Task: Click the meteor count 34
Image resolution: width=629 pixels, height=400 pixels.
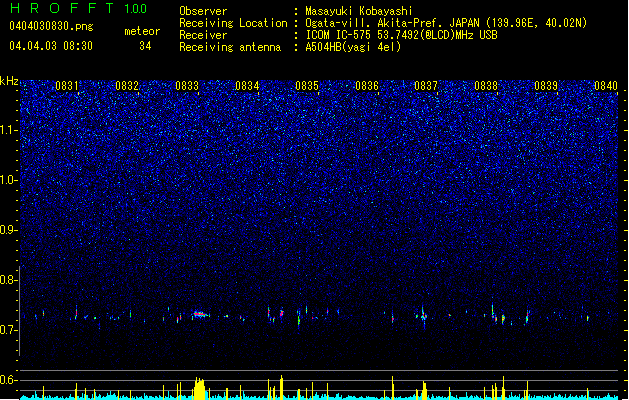Action: 145,46
